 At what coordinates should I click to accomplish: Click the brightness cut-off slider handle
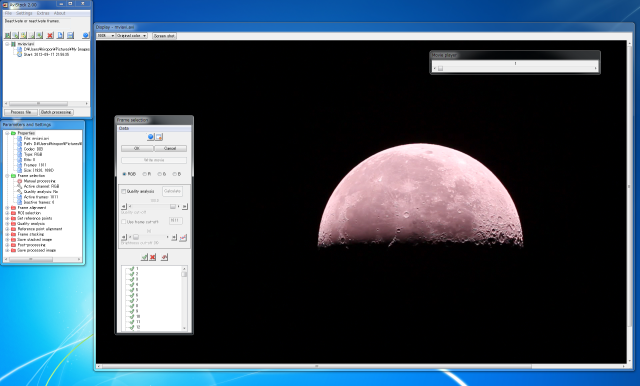(136, 237)
